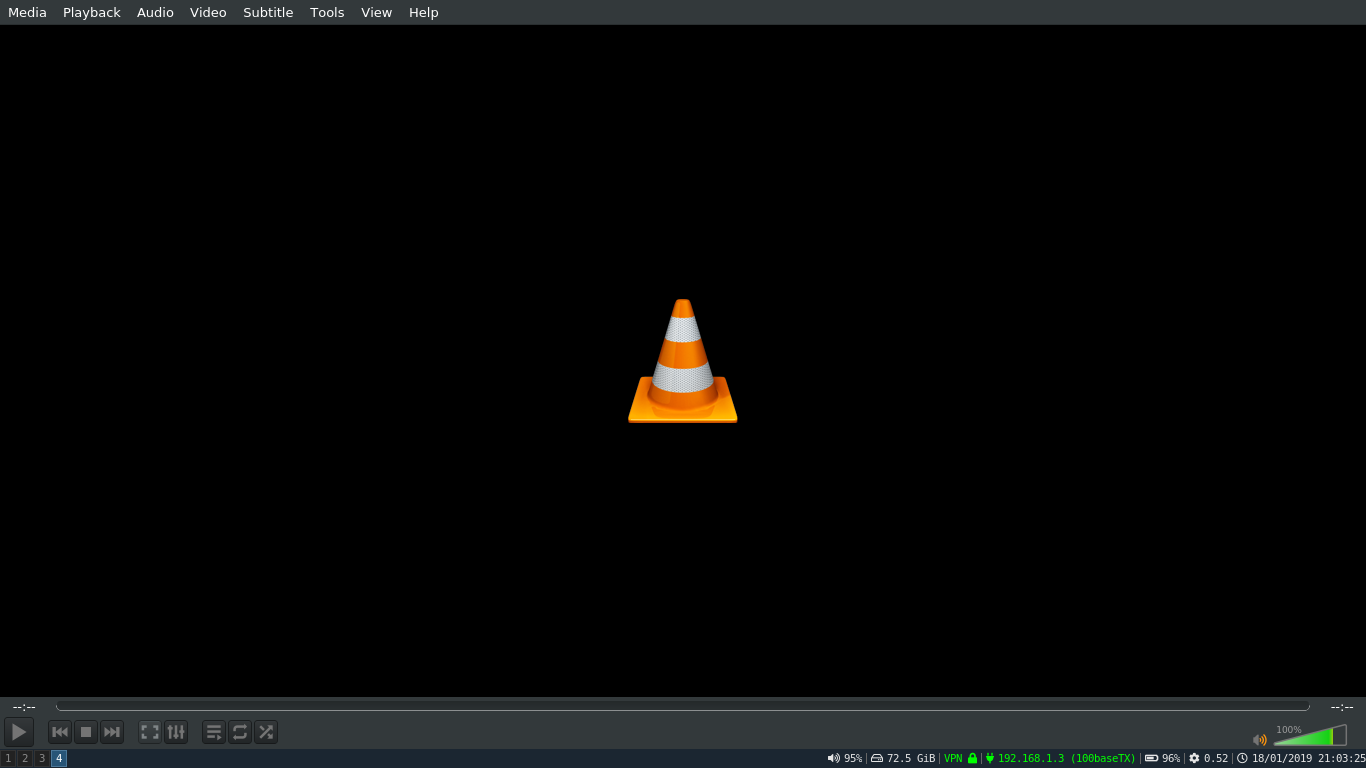Click battery 96% indicator

point(1162,759)
